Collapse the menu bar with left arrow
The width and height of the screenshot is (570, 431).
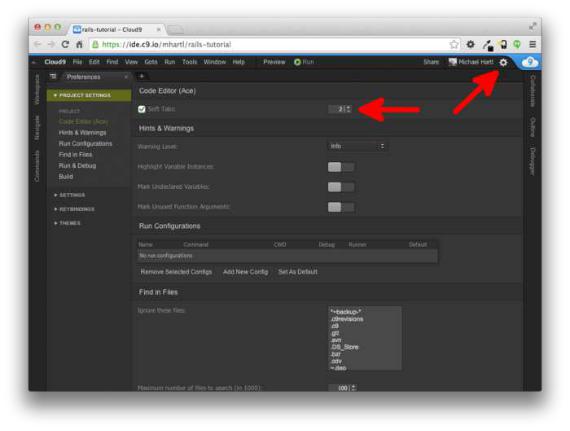click(34, 63)
